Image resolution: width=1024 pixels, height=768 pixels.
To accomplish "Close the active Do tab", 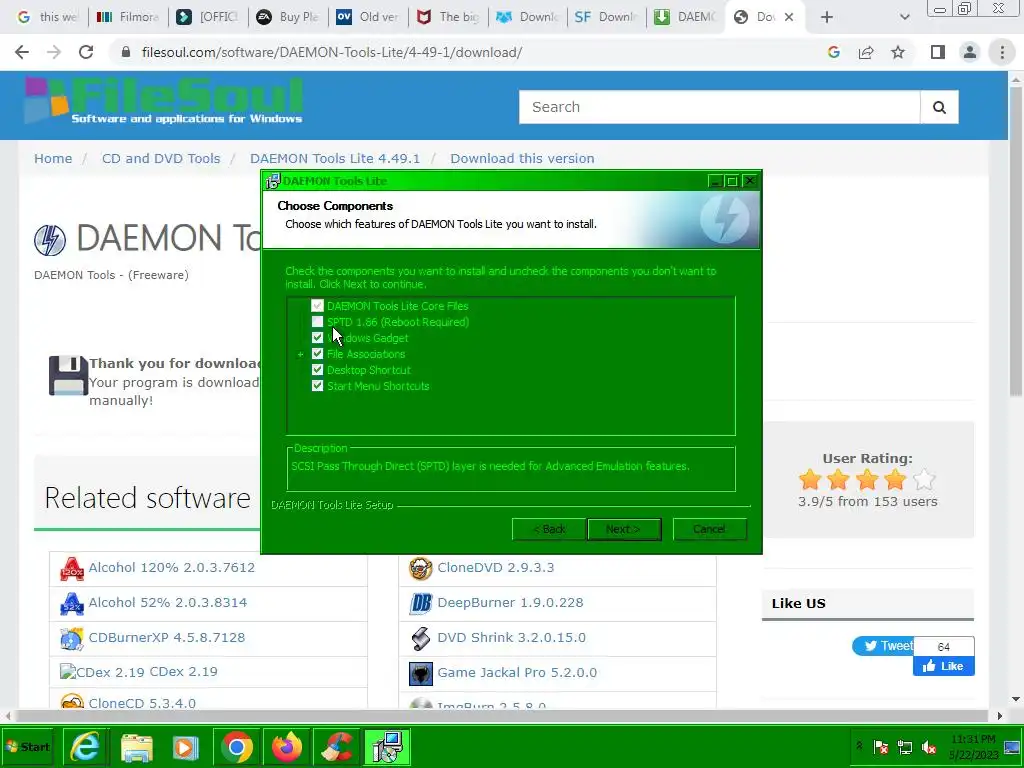I will 789,17.
